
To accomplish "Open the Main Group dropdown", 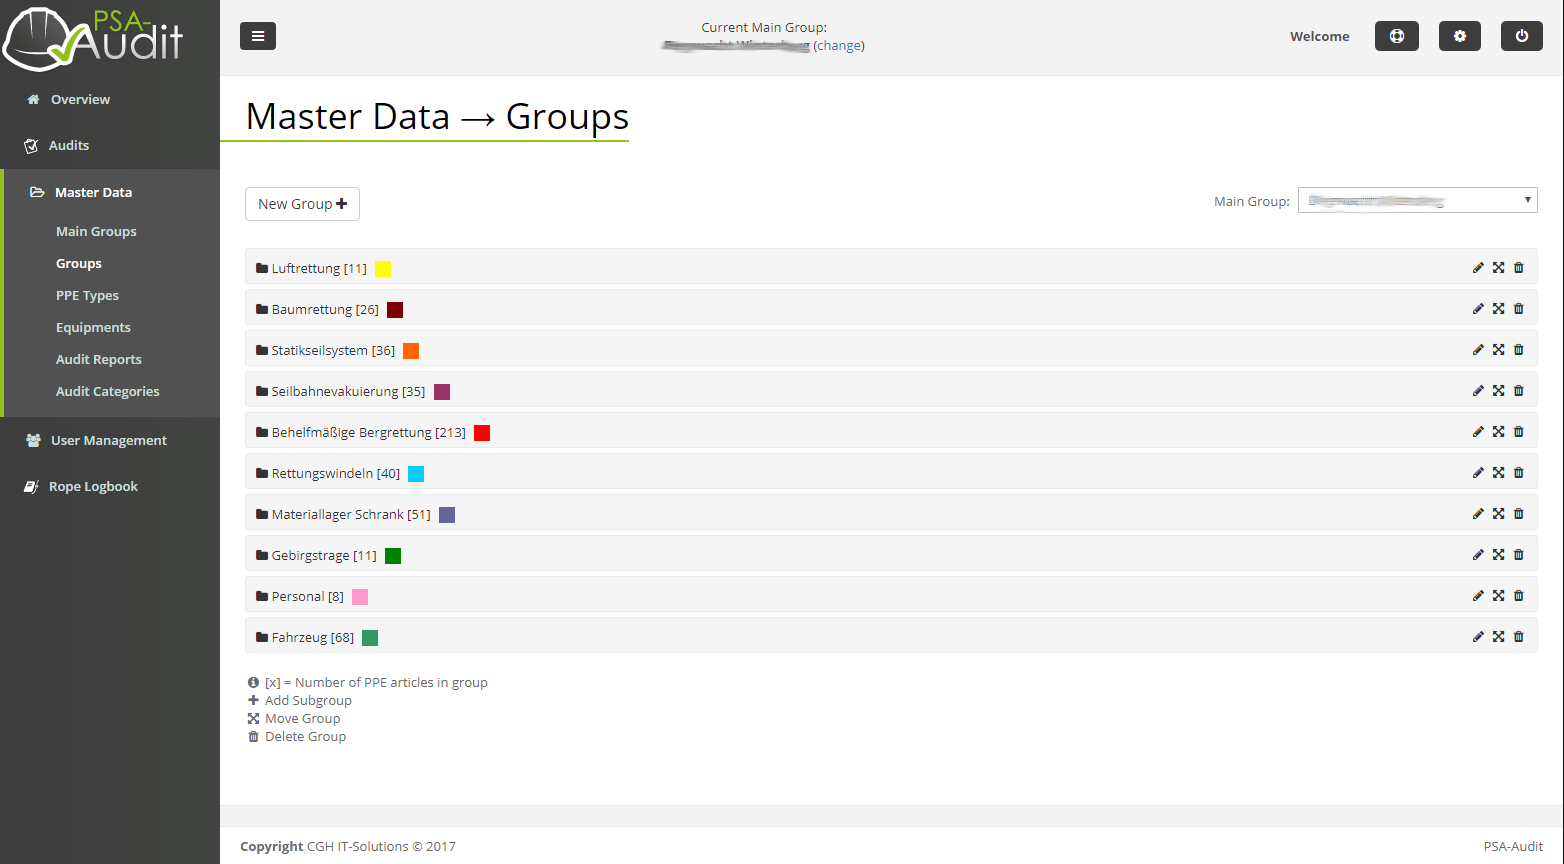I will [x=1417, y=201].
